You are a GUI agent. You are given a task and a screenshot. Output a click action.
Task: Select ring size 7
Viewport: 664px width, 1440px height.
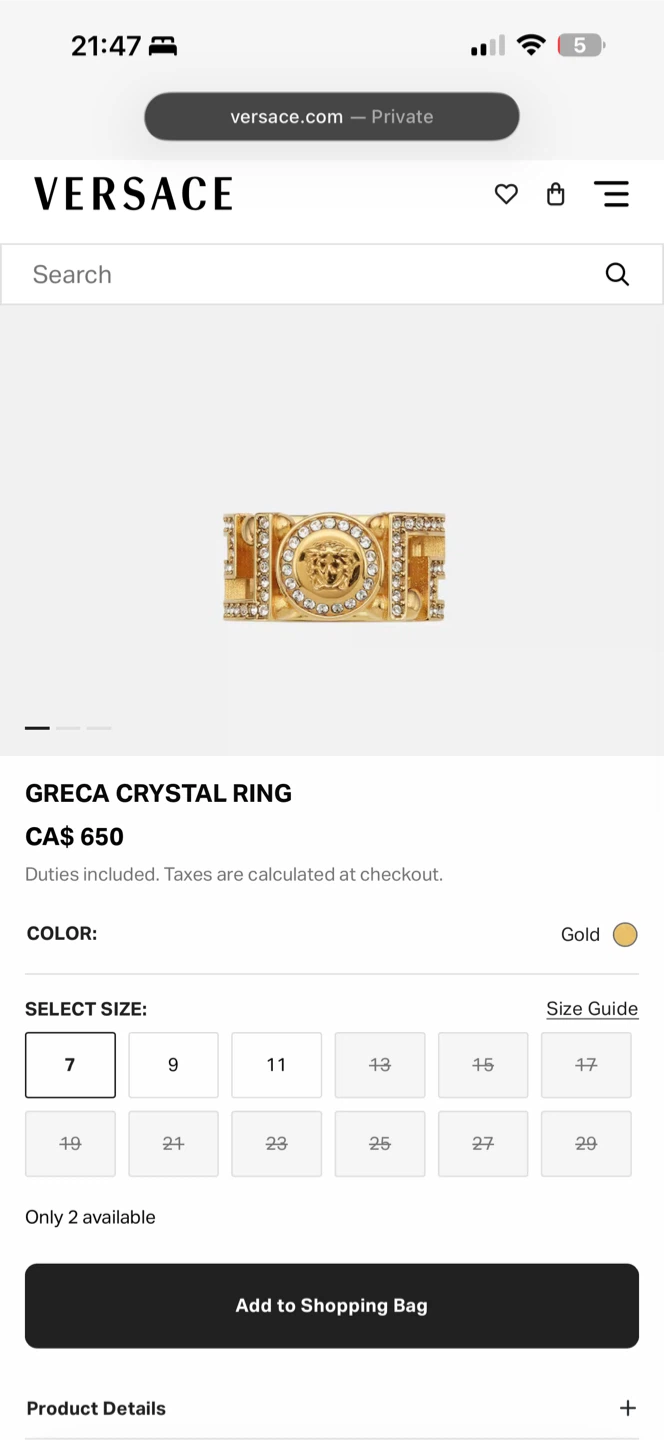(70, 1064)
